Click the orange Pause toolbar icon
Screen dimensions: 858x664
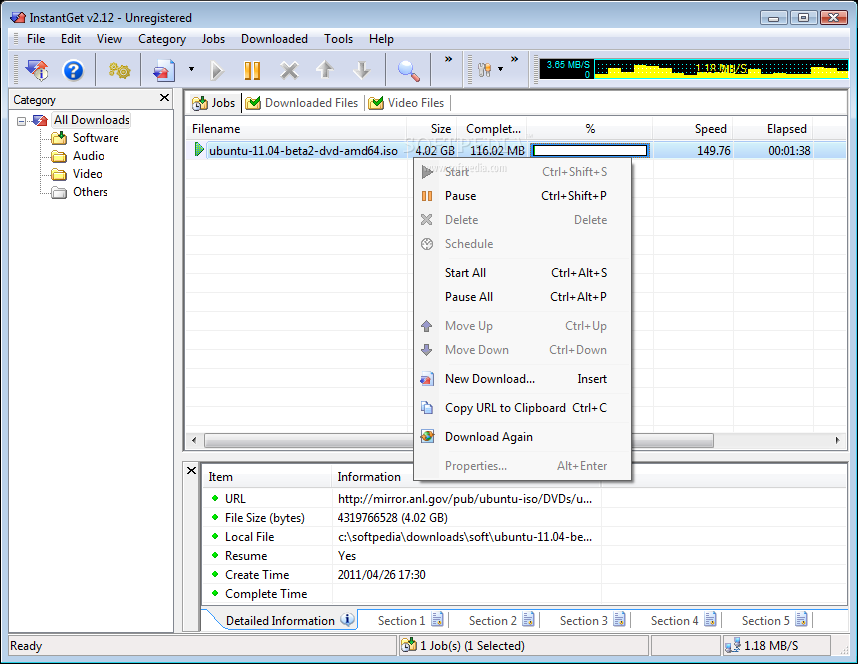[x=252, y=71]
